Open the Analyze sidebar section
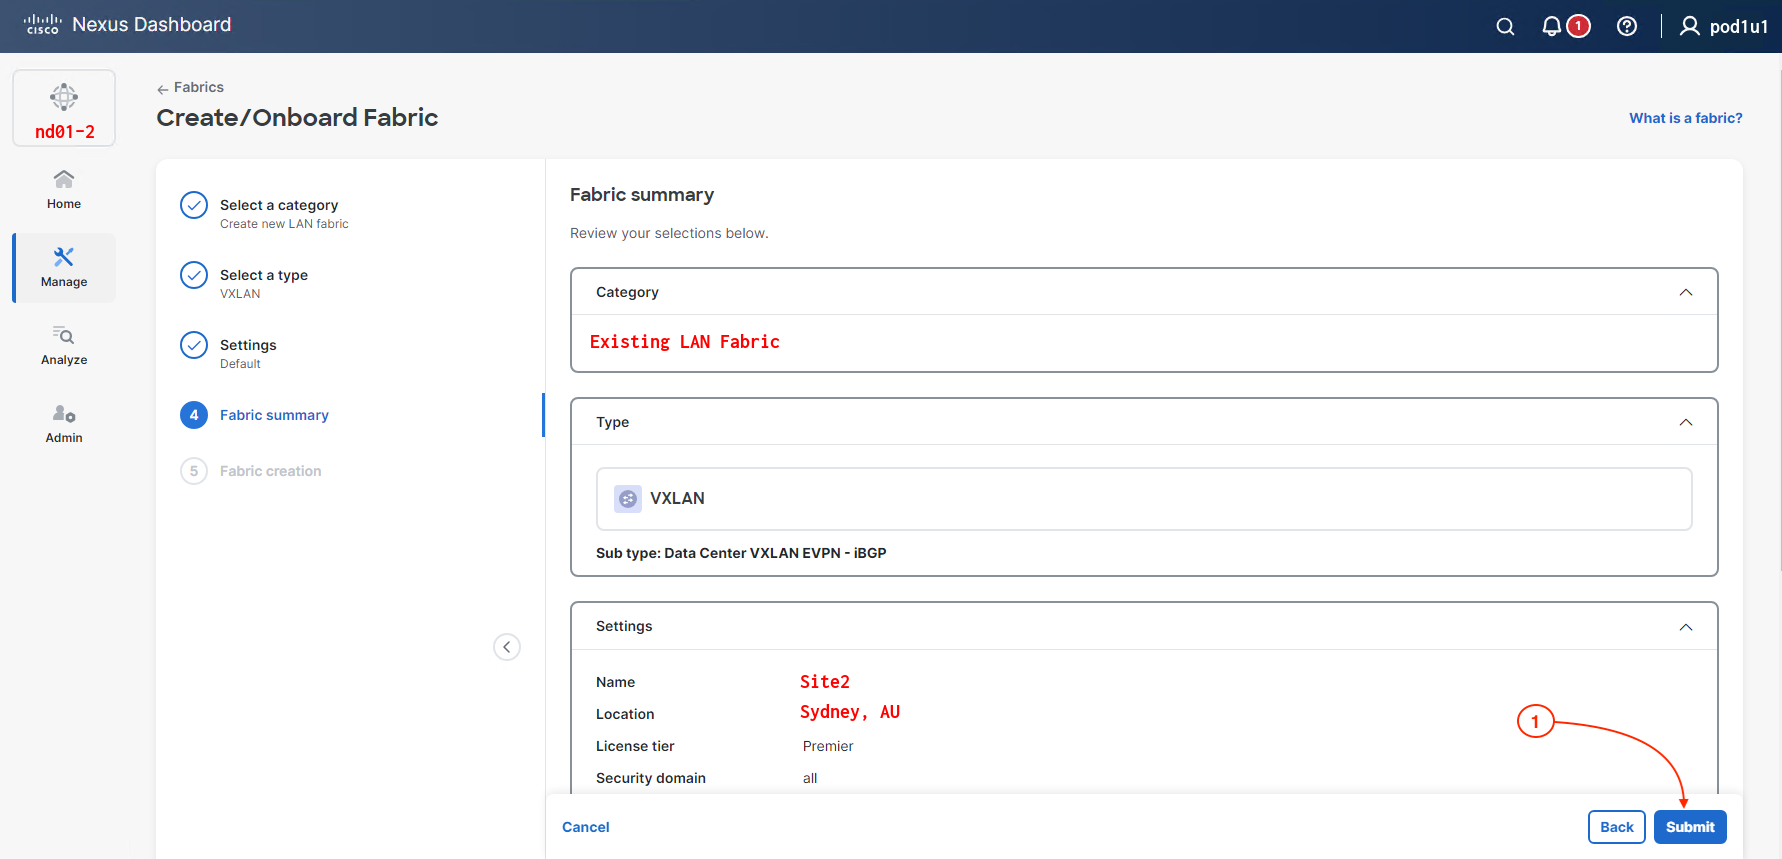 [x=64, y=345]
